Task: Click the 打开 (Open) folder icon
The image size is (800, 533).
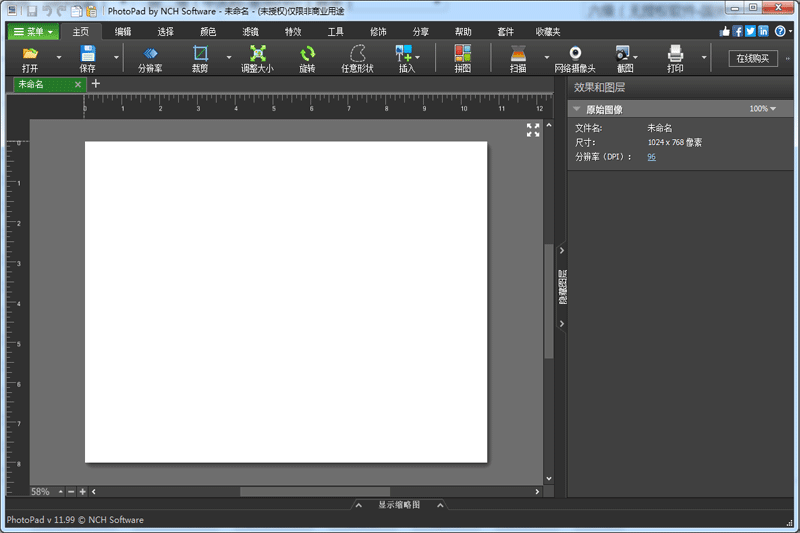Action: (x=30, y=54)
